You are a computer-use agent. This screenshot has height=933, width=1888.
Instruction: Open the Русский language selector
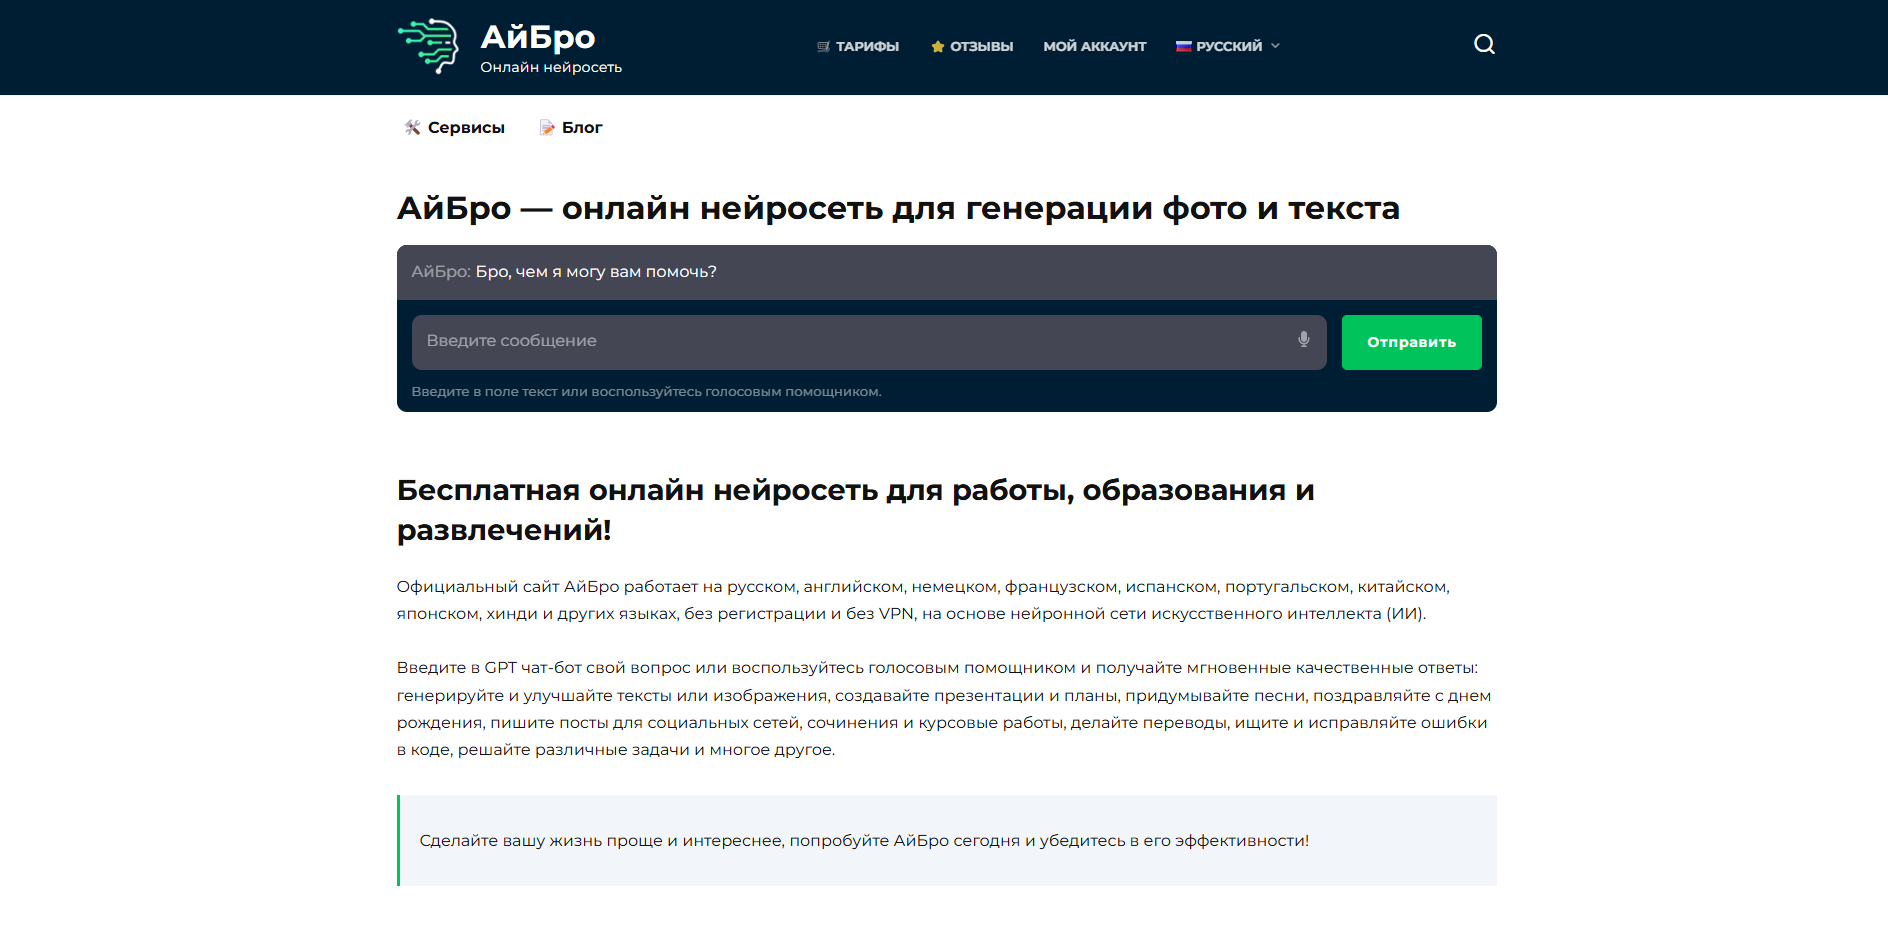pyautogui.click(x=1228, y=46)
